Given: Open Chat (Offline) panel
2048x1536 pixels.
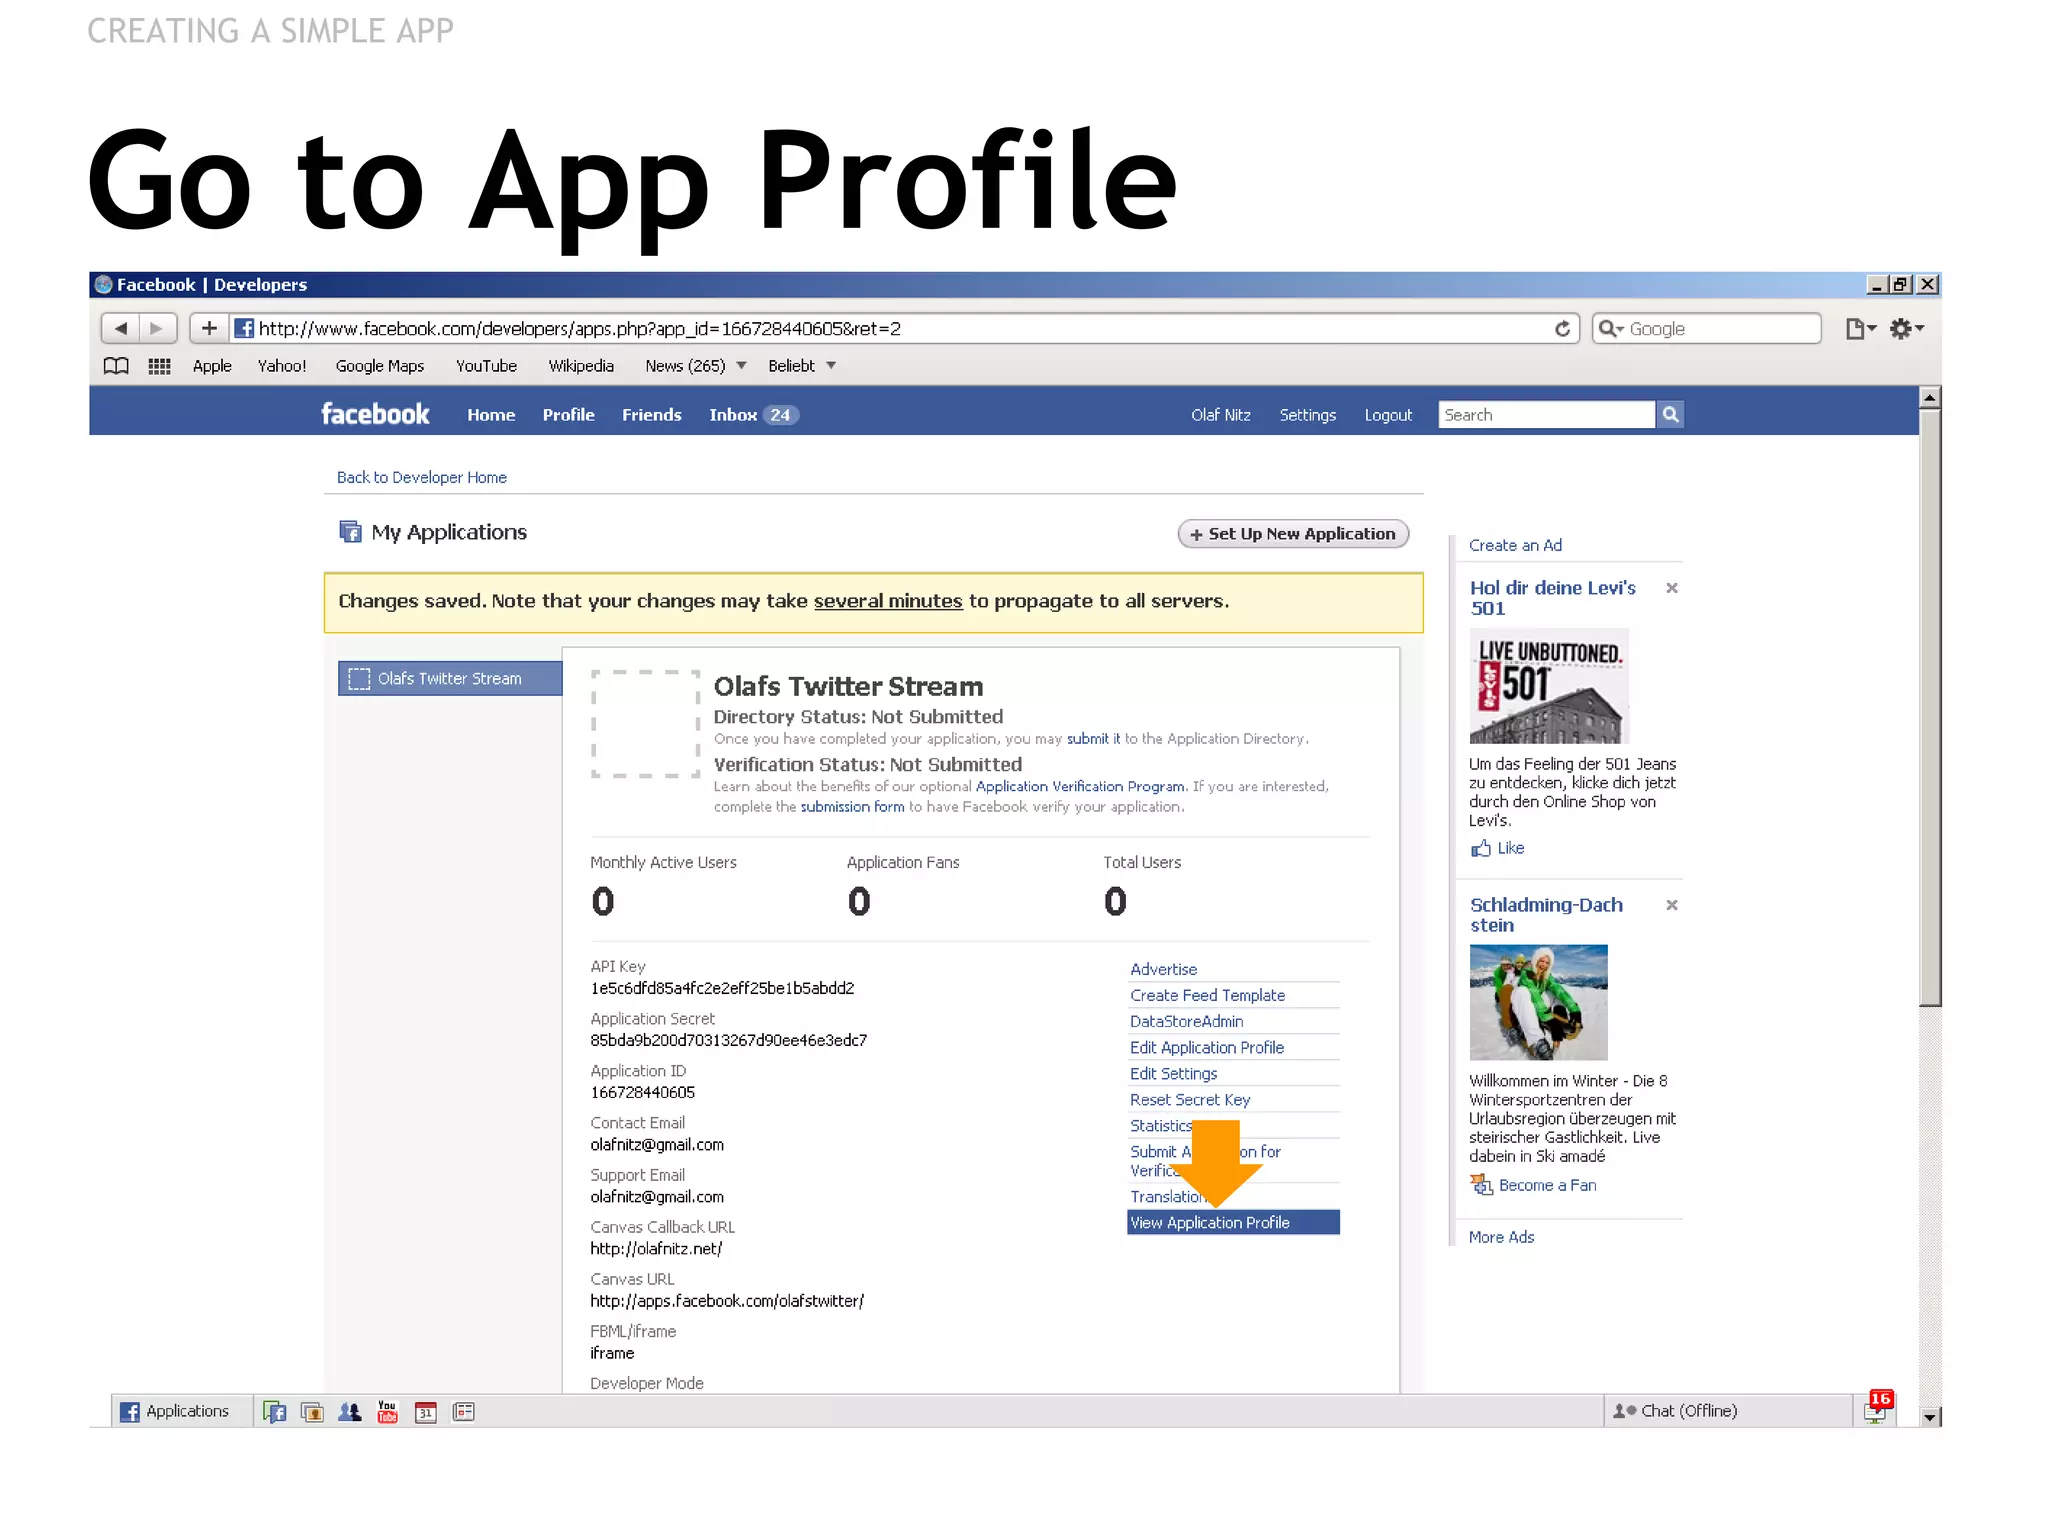Looking at the screenshot, I should tap(1728, 1411).
